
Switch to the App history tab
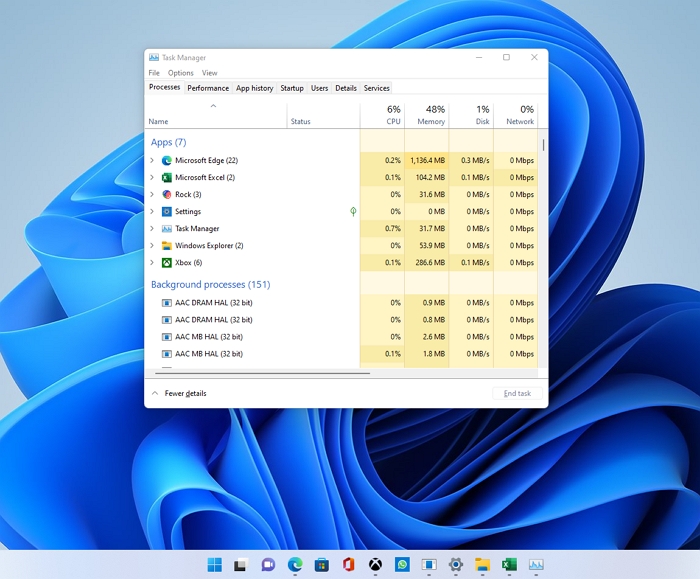[254, 88]
